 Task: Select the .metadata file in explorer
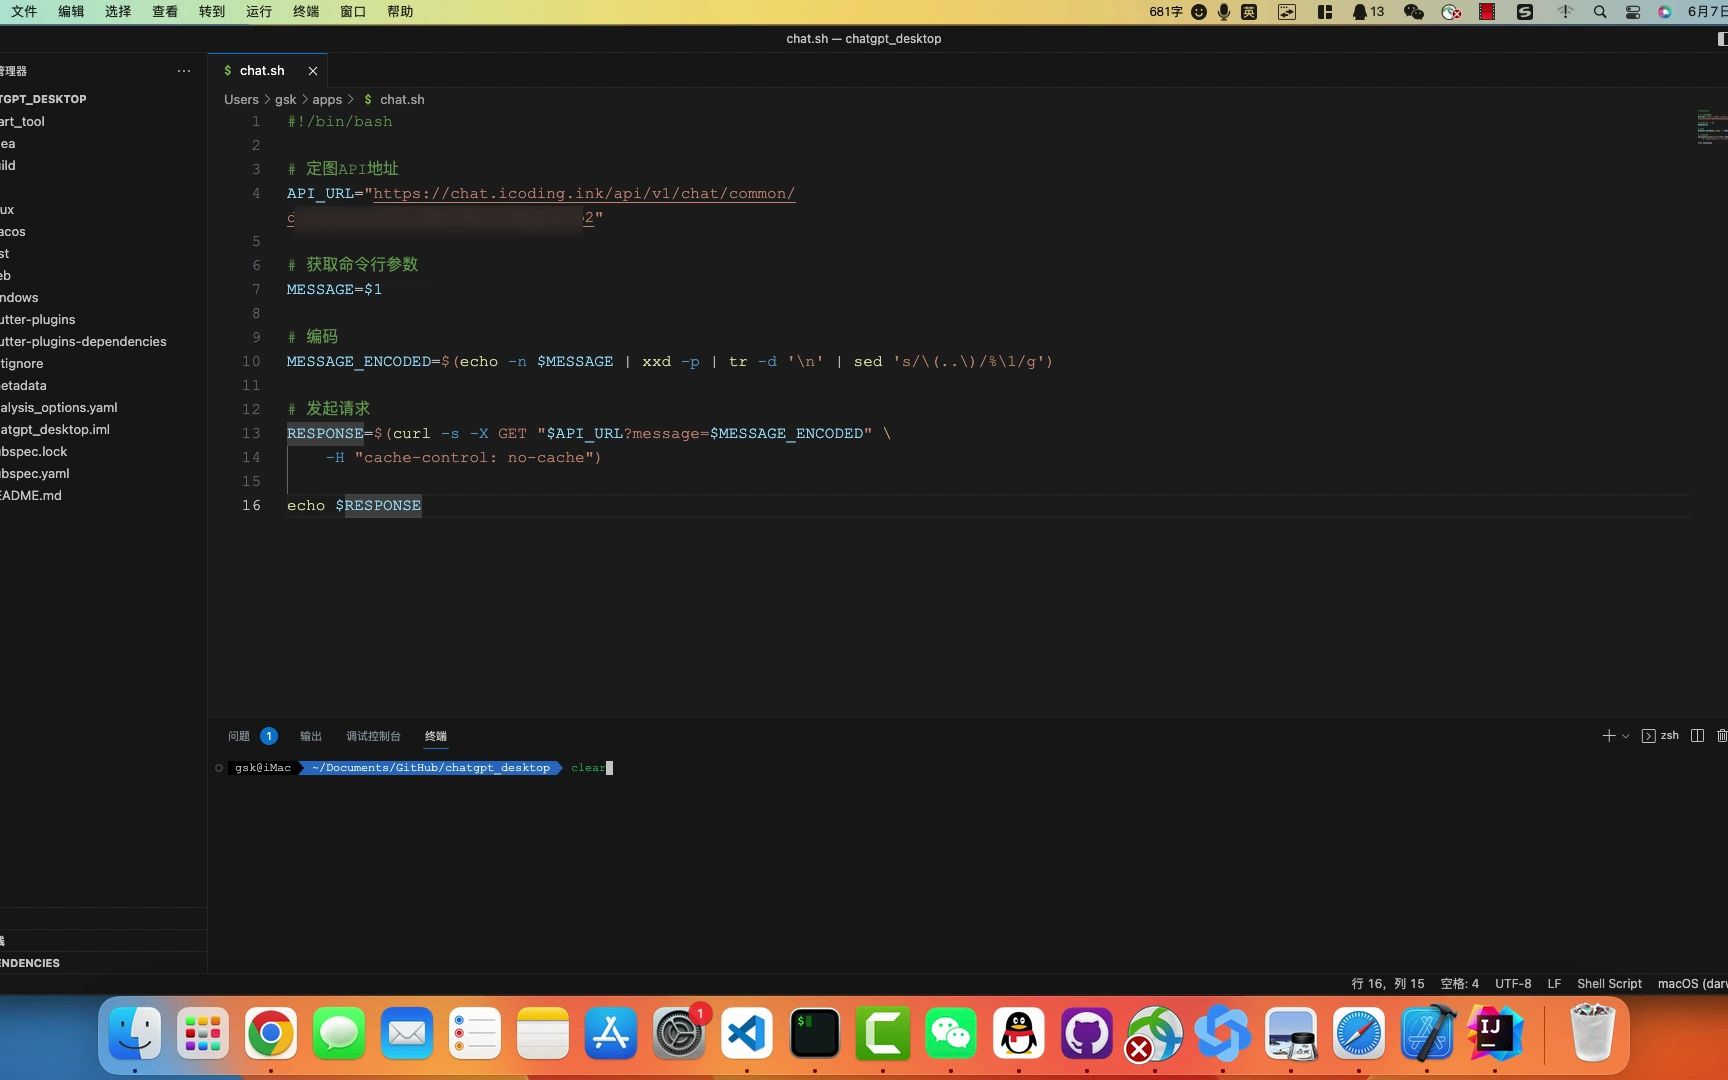click(23, 386)
